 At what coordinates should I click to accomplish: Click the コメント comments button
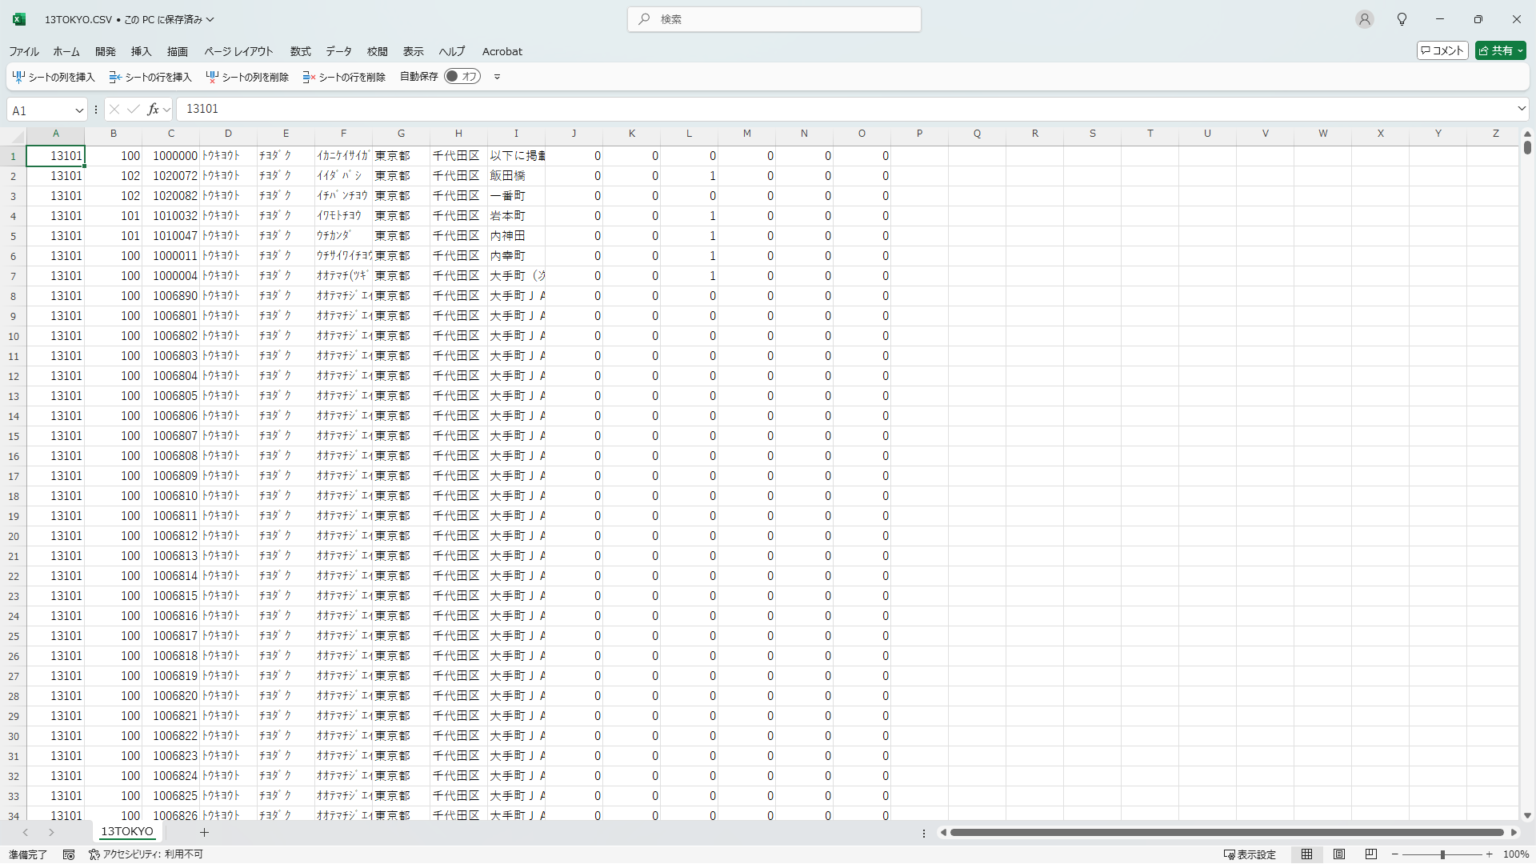pyautogui.click(x=1442, y=51)
